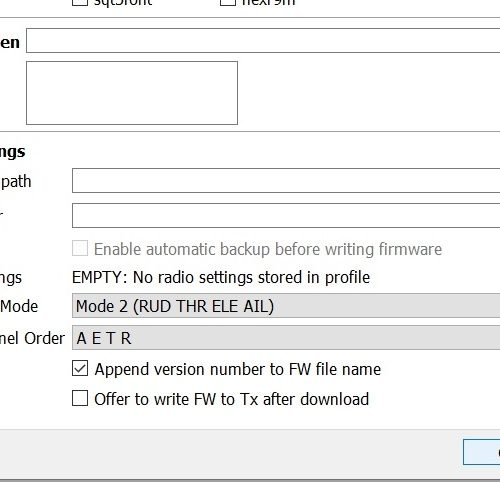The image size is (500, 482).
Task: Toggle greyed 'Enable automatic backup' checkbox
Action: coord(80,249)
